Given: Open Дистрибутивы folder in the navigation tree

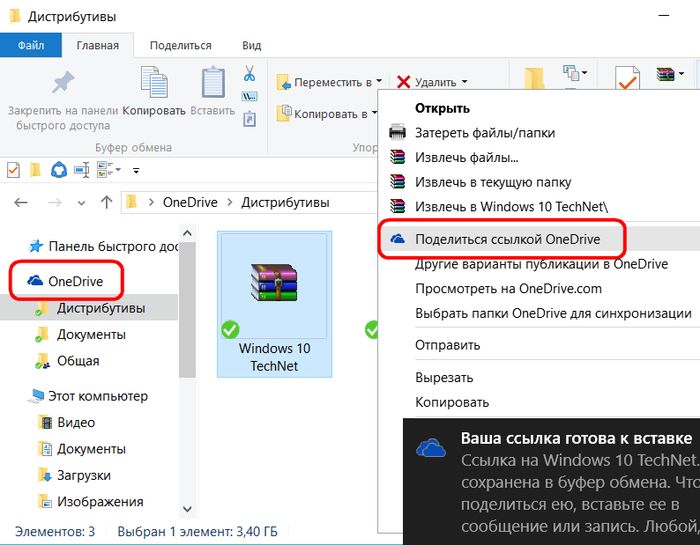Looking at the screenshot, I should [x=89, y=308].
